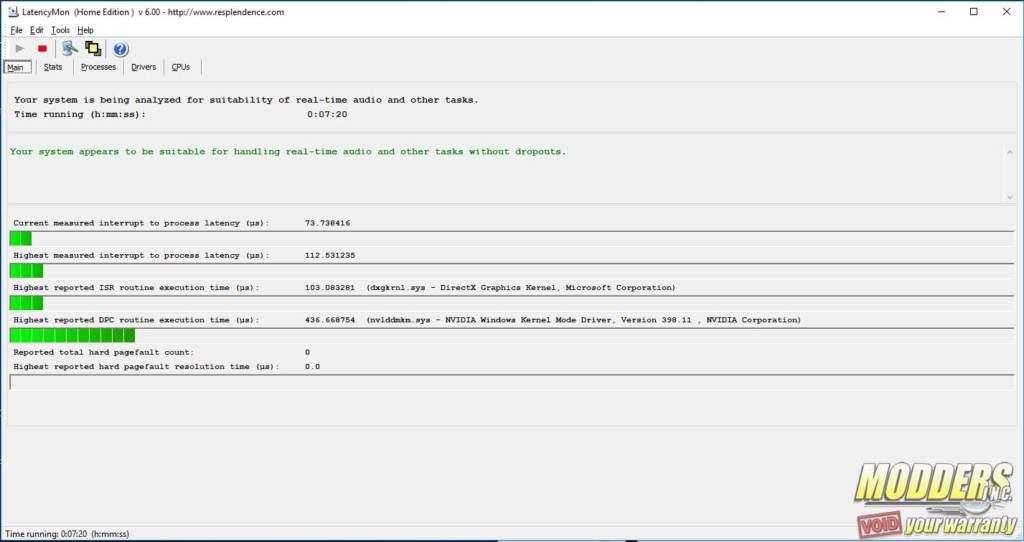
Task: Minimize the LatencyMon window
Action: [941, 12]
